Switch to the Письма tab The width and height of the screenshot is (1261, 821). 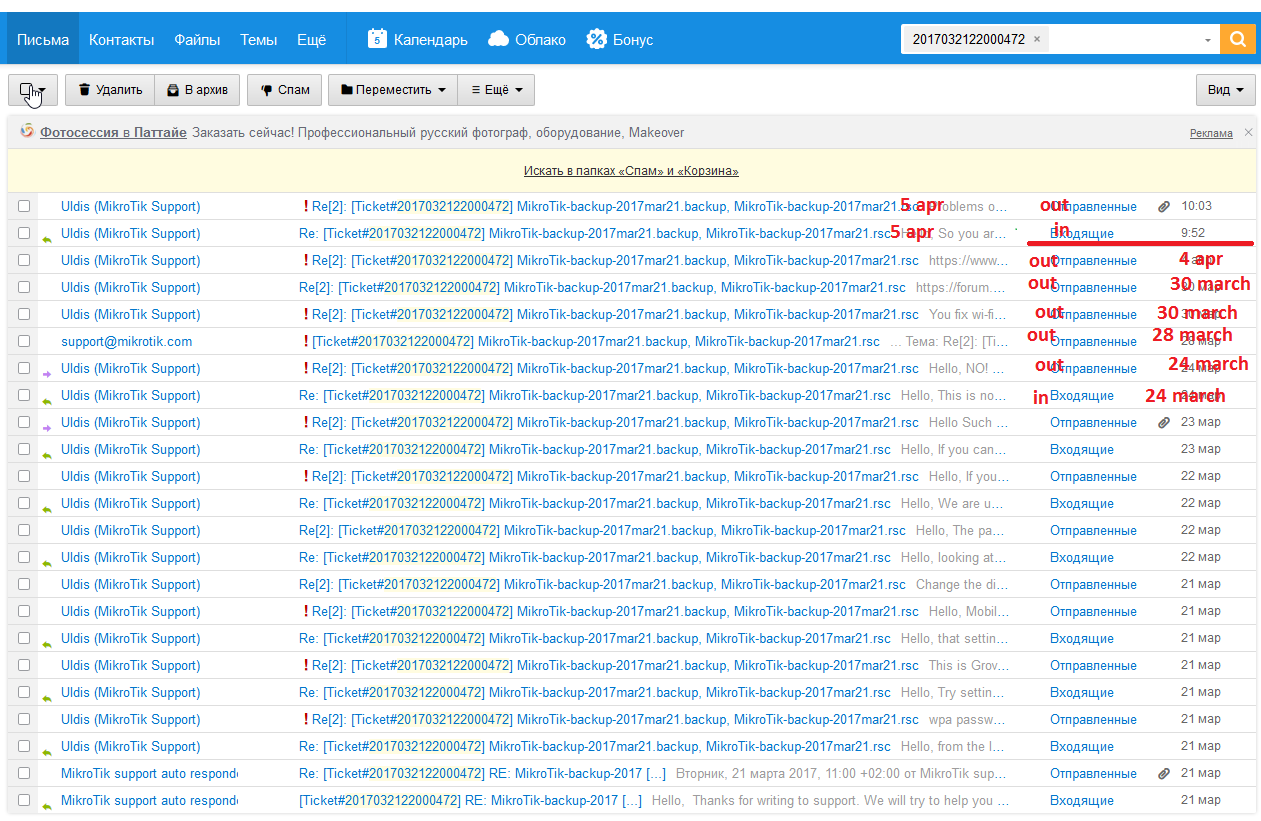pos(43,40)
